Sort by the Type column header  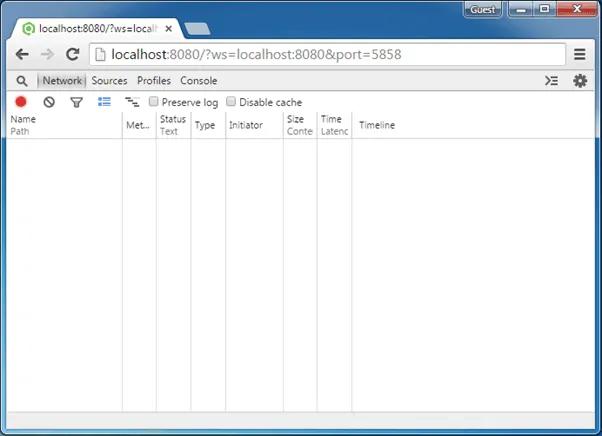pyautogui.click(x=208, y=125)
